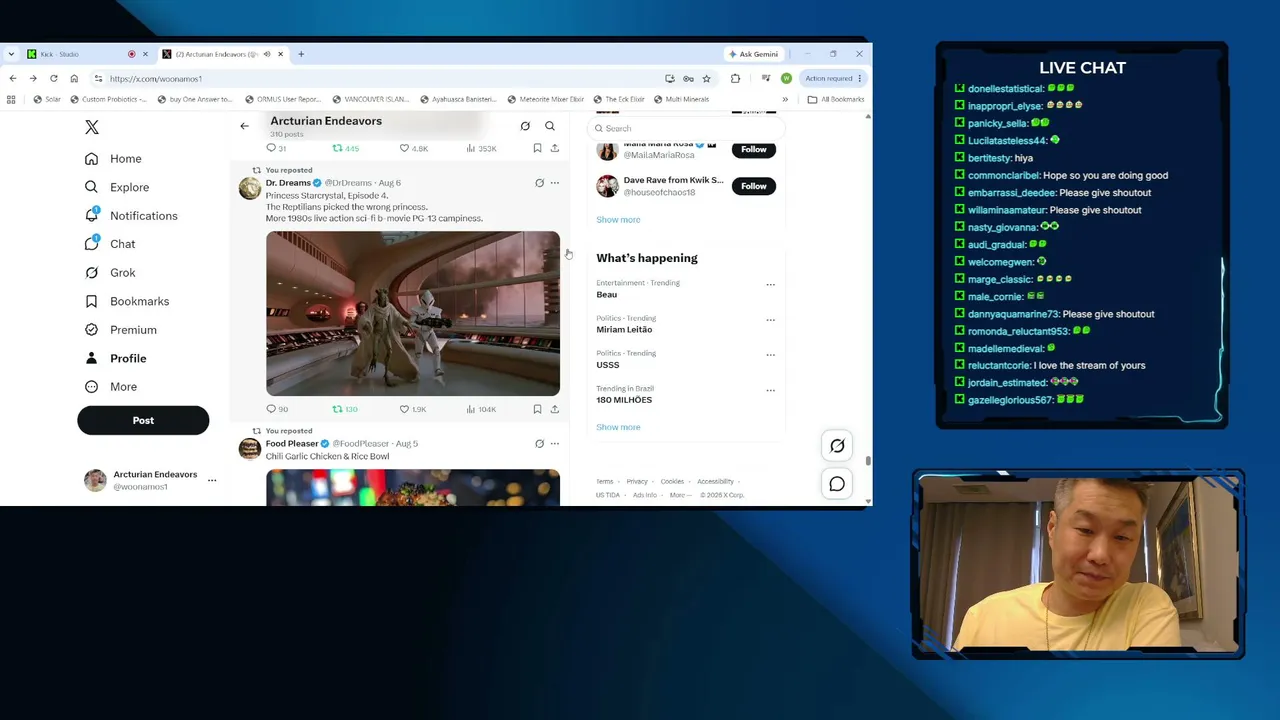Viewport: 1280px width, 720px height.
Task: Click the Grok icon in profile header
Action: (x=525, y=126)
